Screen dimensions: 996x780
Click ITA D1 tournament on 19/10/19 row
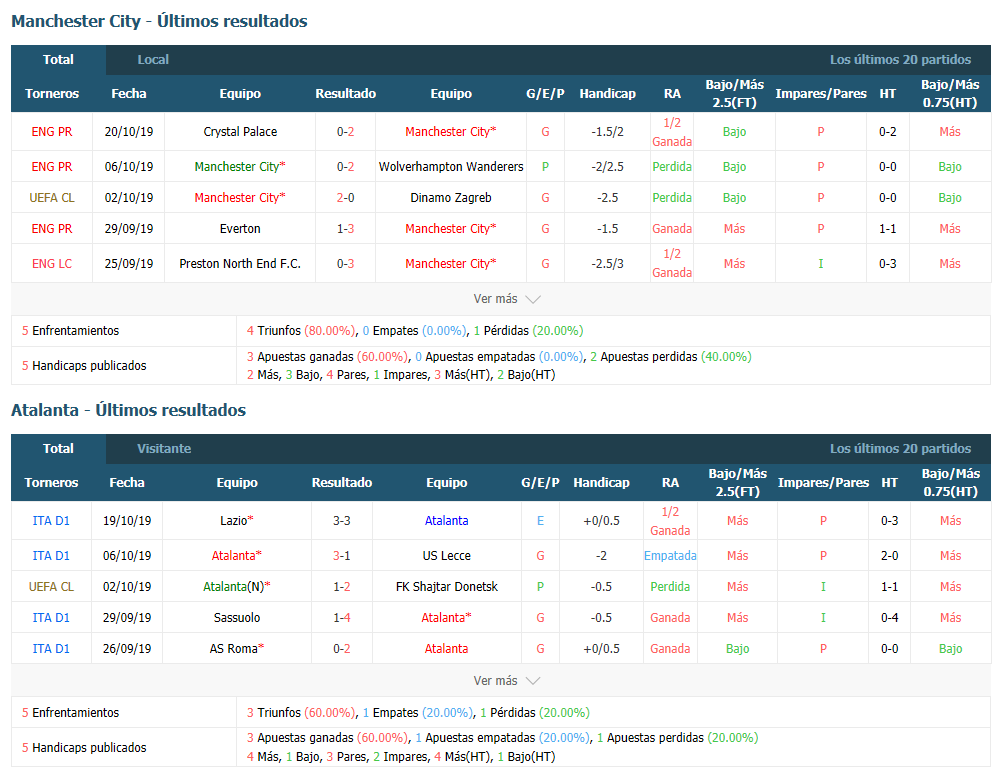(51, 520)
